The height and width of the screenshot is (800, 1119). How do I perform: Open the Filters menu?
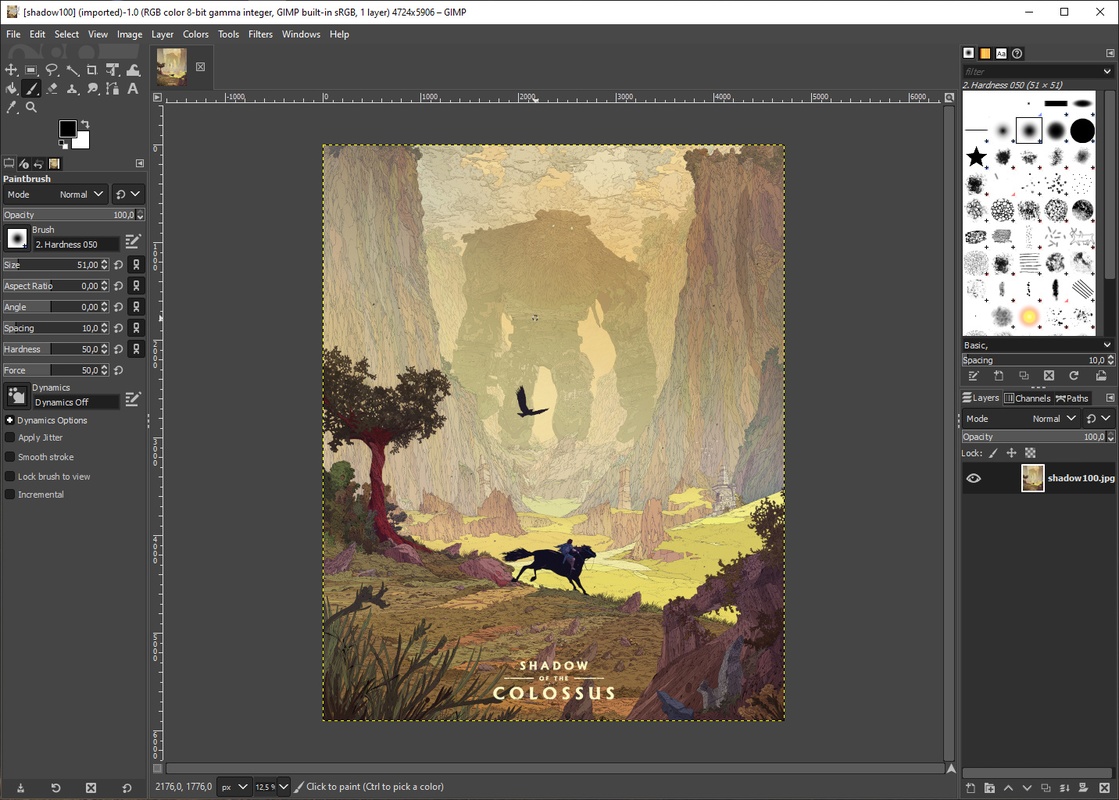(x=260, y=34)
